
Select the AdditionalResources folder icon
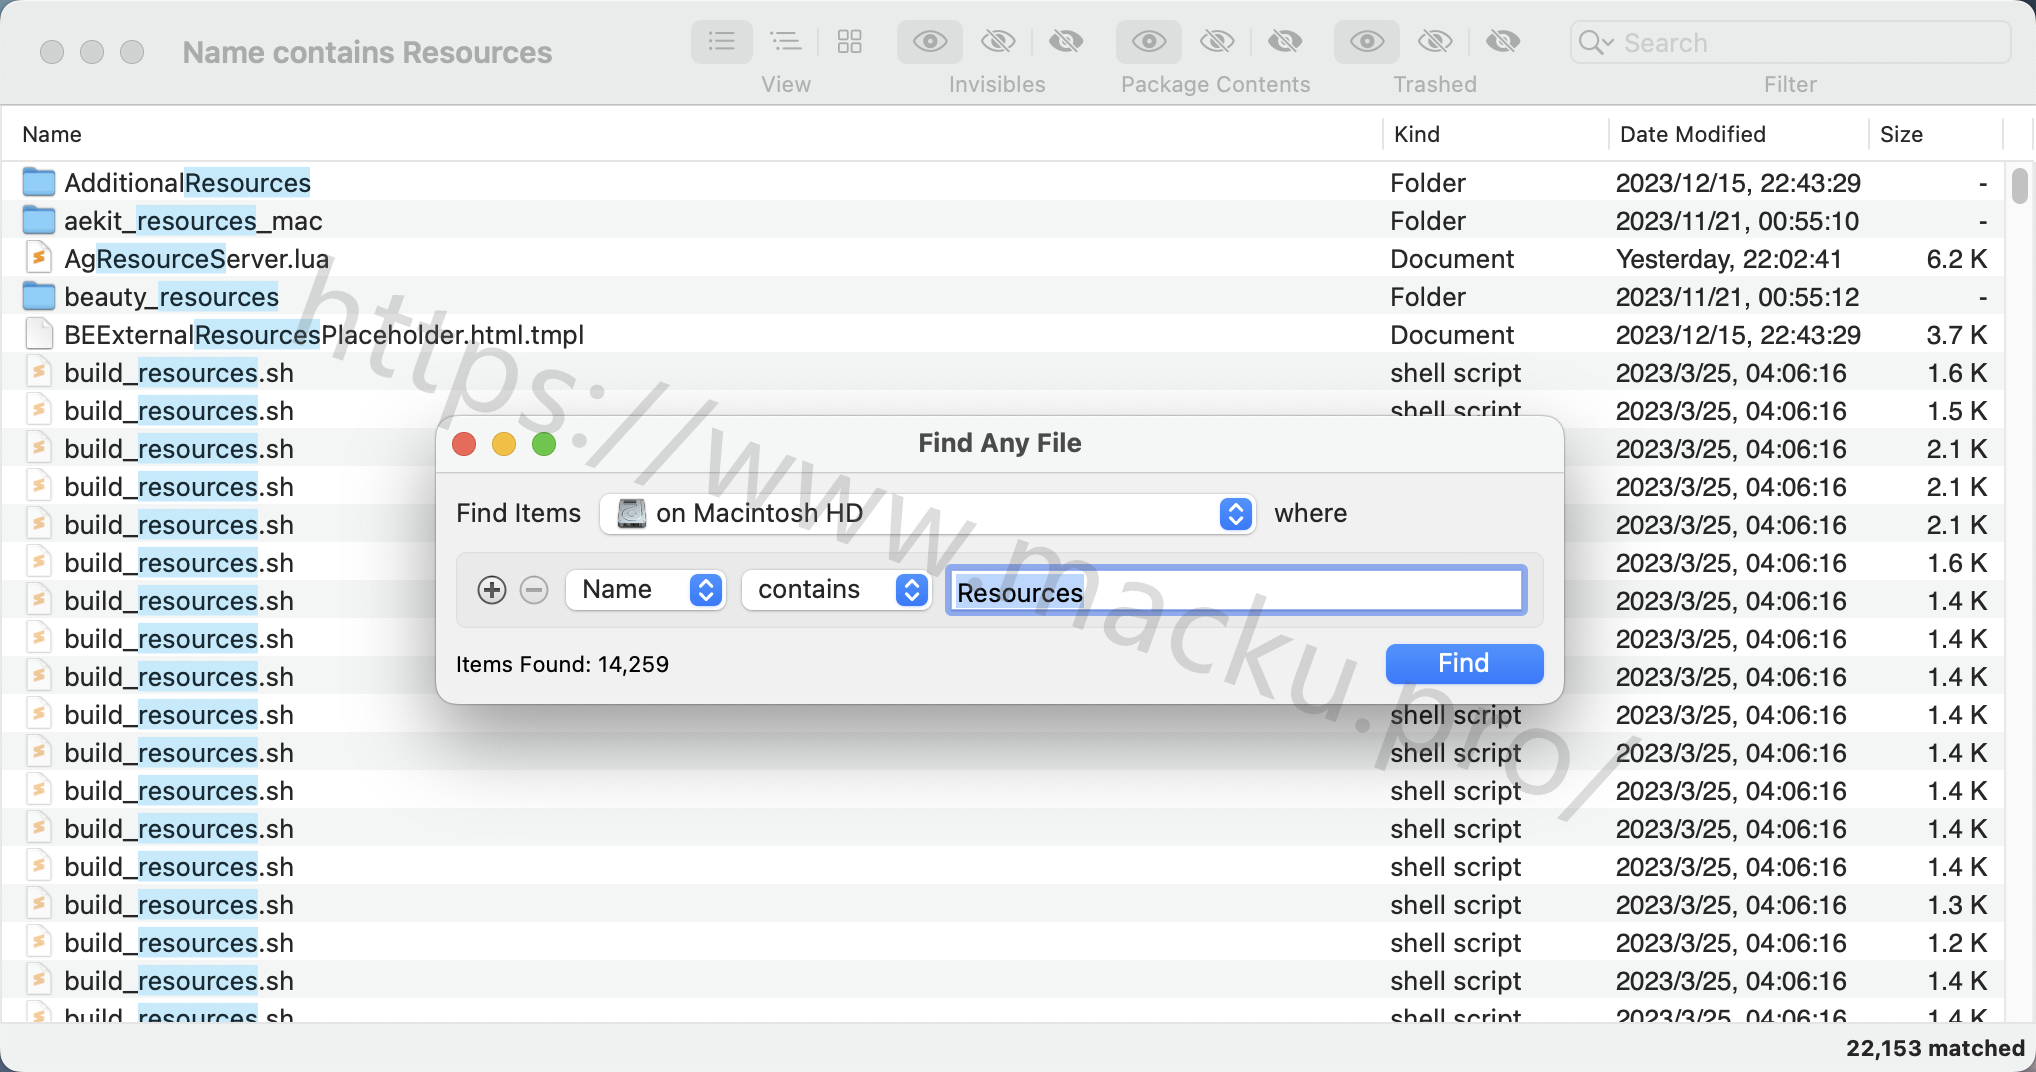click(x=39, y=182)
